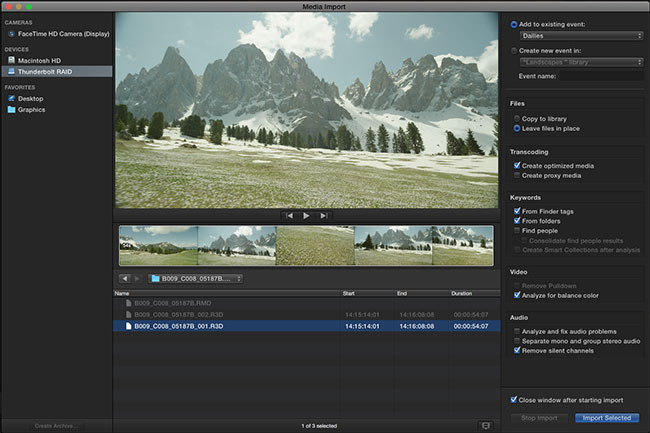This screenshot has height=433, width=650.
Task: Uncheck Remove silent channels
Action: click(x=516, y=351)
